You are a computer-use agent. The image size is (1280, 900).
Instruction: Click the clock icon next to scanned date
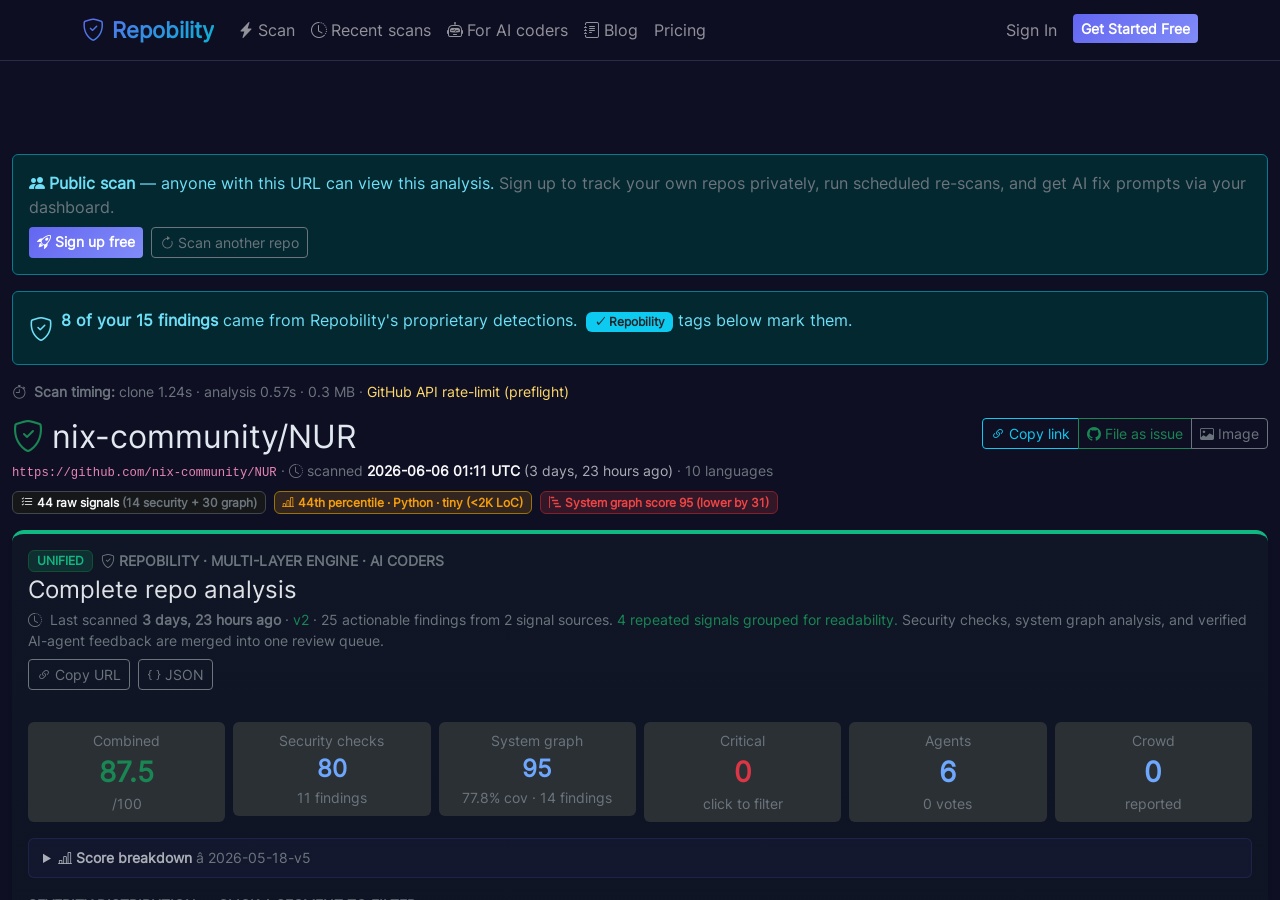(296, 471)
